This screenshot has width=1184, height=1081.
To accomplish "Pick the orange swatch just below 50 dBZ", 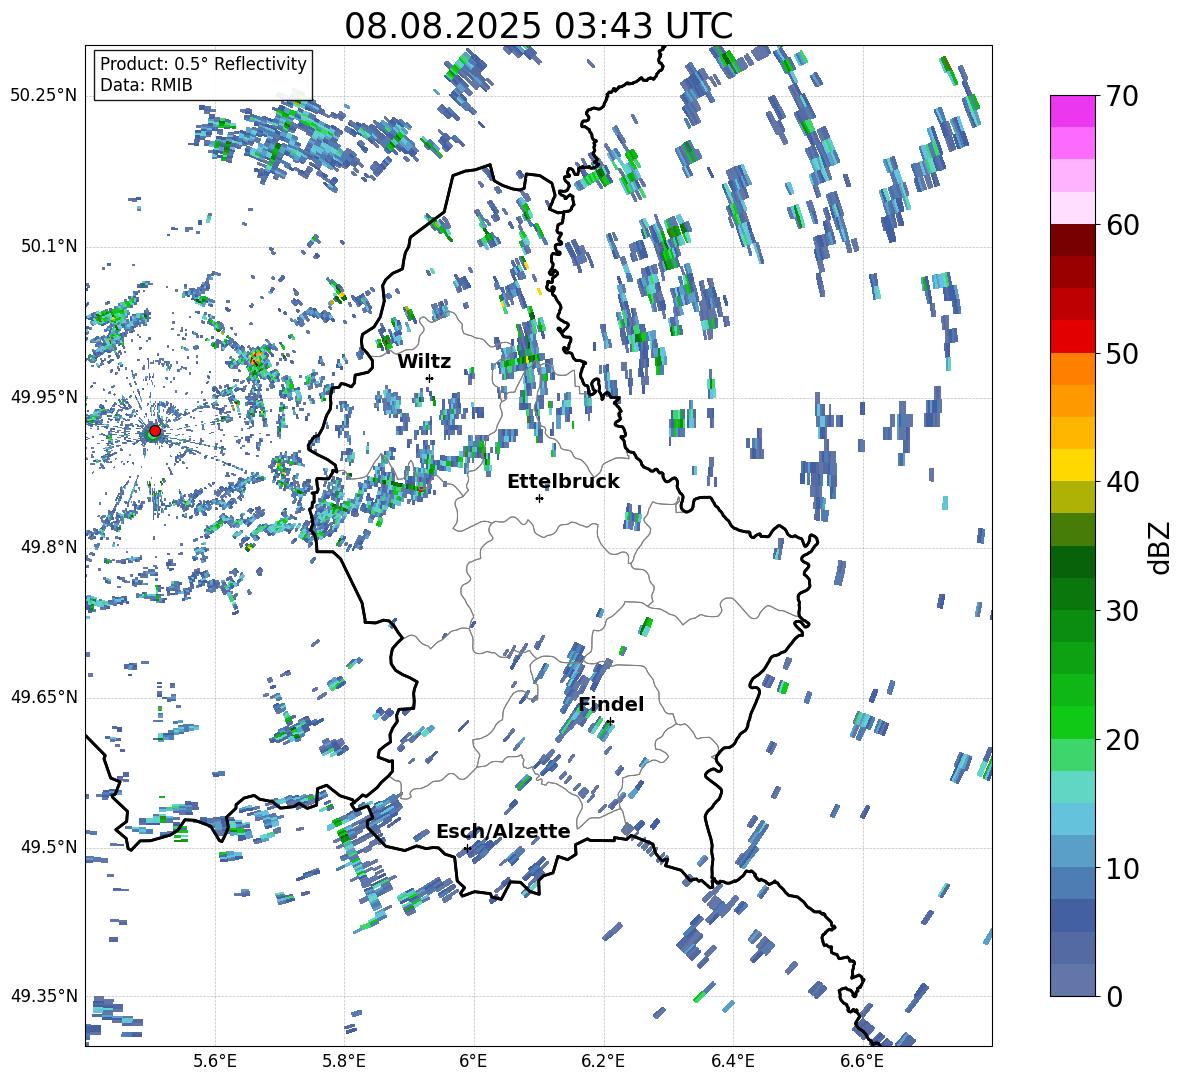I will (1072, 369).
